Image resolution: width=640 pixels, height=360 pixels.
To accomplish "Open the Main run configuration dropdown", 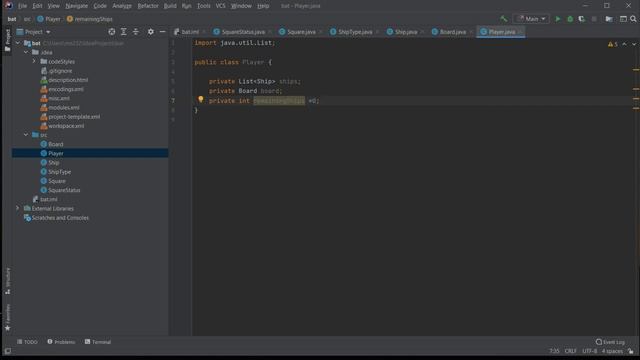I will coord(531,19).
